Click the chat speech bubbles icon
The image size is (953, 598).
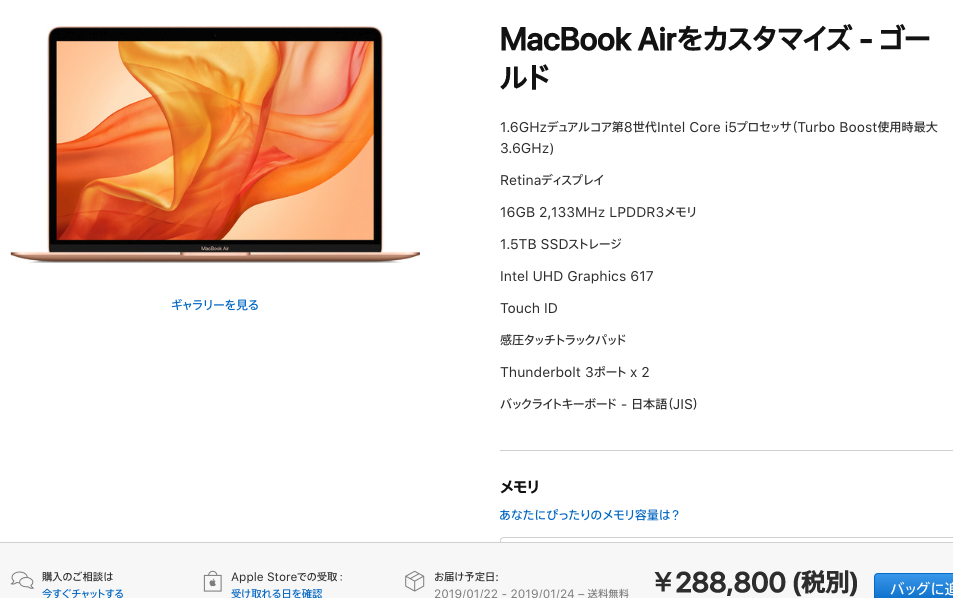(22, 580)
